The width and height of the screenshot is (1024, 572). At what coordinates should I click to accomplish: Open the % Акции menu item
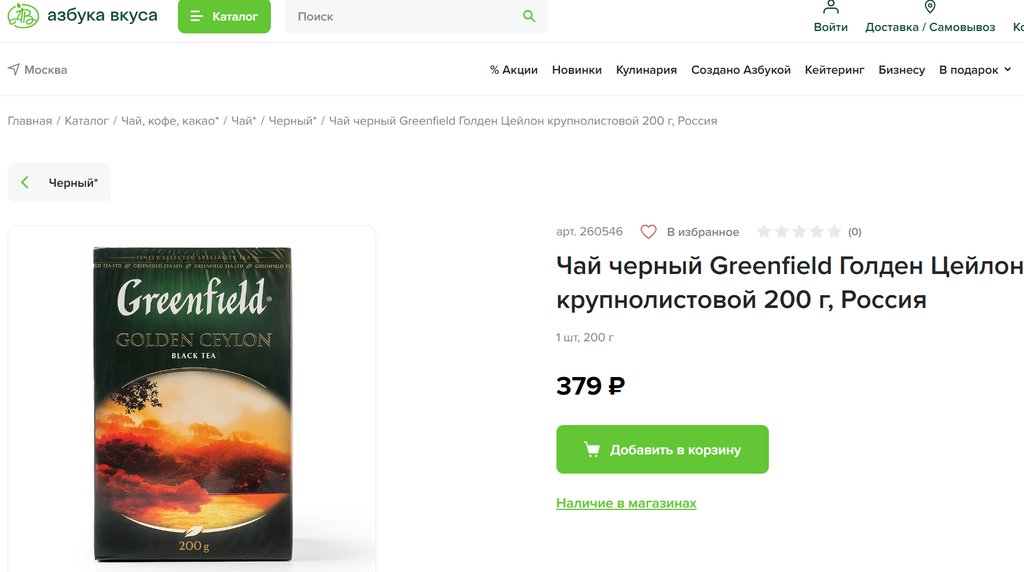[513, 70]
